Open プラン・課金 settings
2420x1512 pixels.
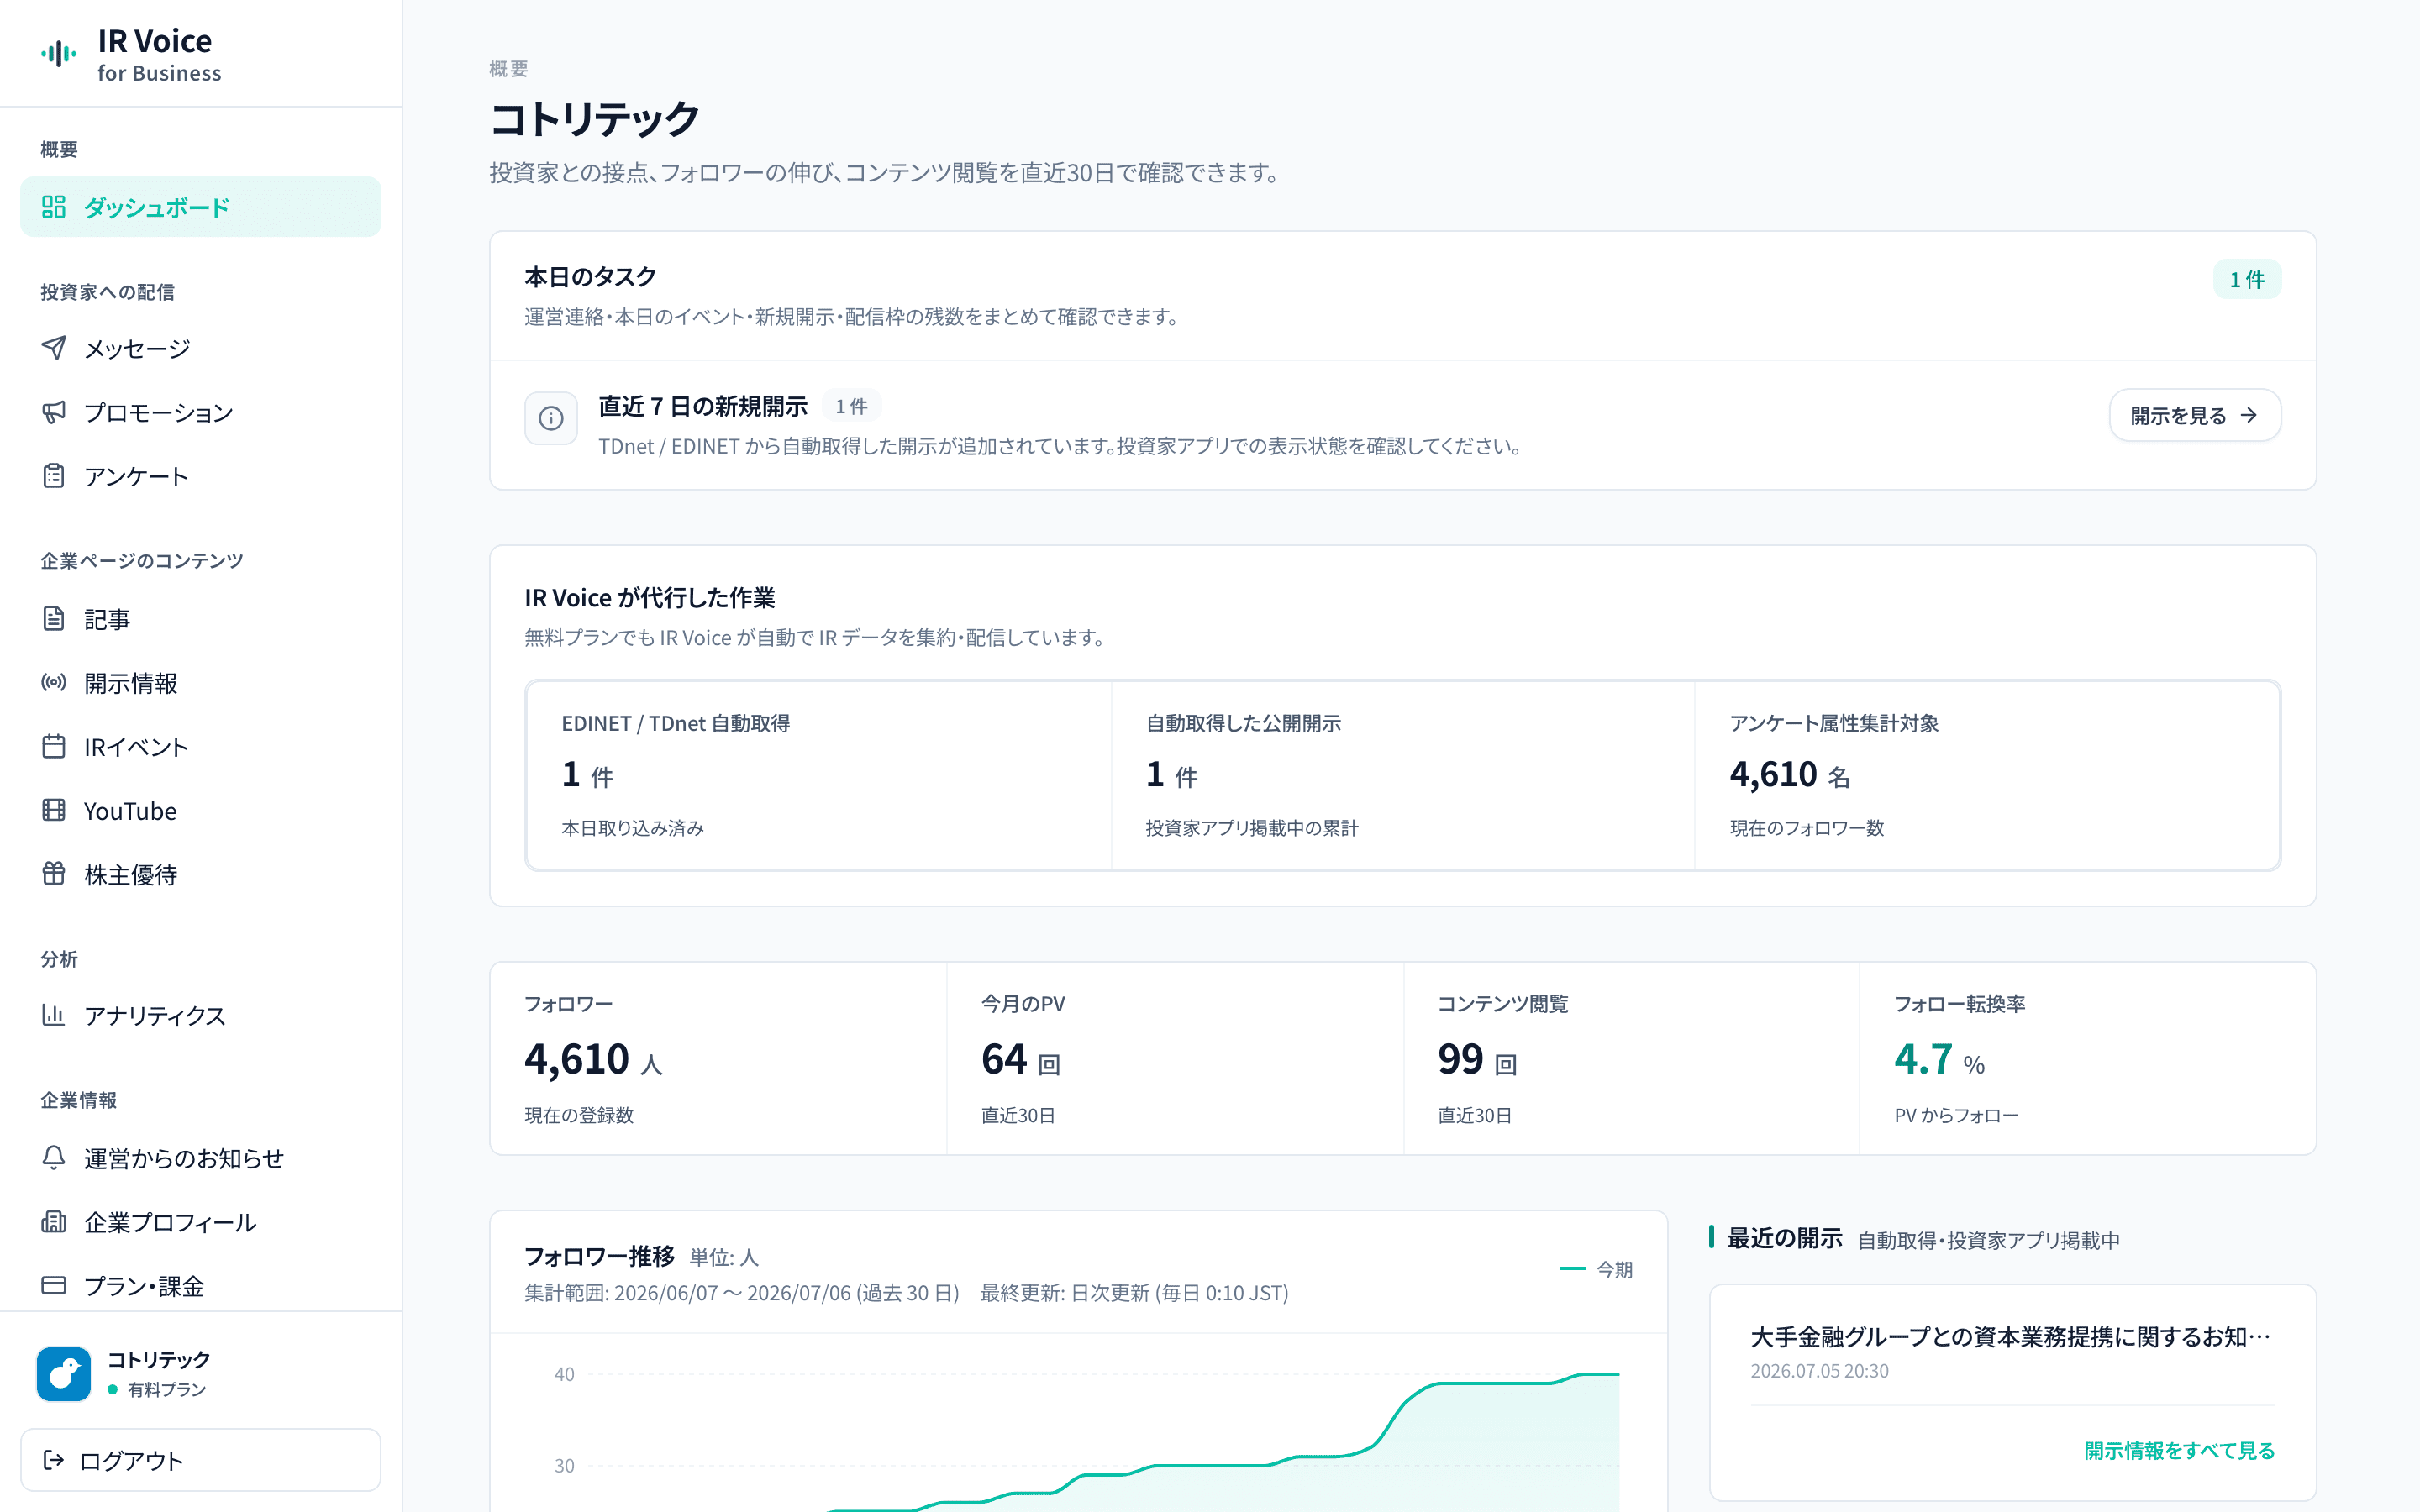pos(201,1285)
